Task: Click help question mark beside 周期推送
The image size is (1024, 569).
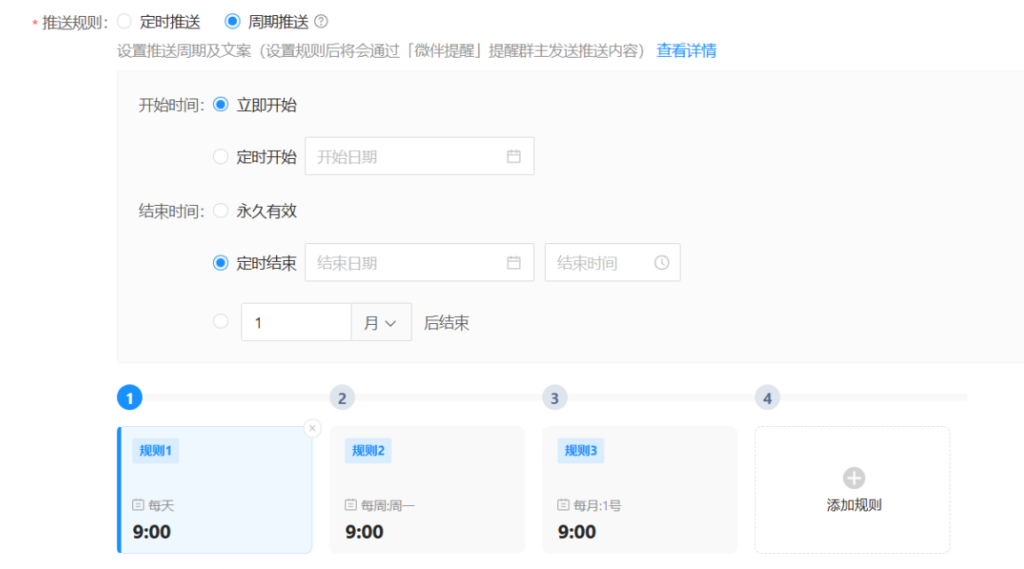Action: [x=321, y=21]
